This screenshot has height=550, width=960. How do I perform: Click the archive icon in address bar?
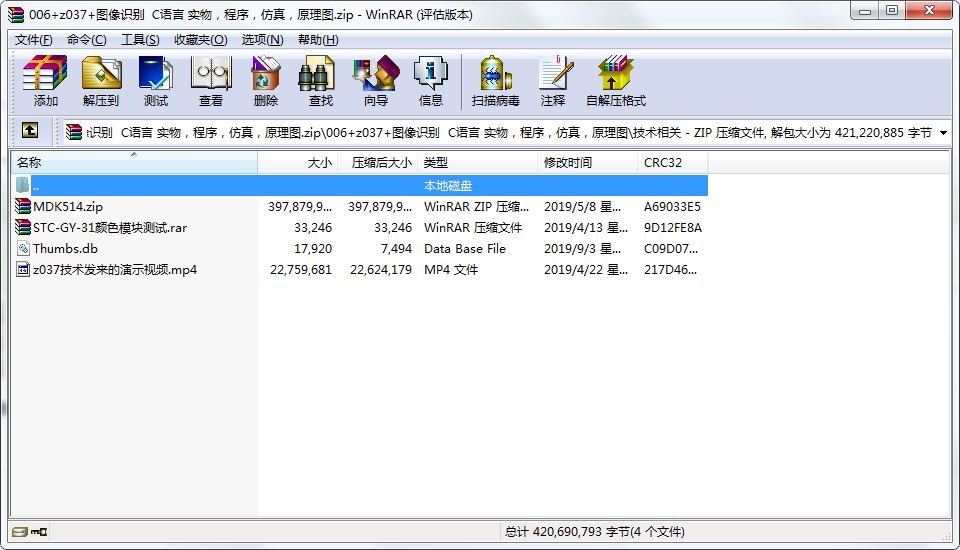(73, 132)
